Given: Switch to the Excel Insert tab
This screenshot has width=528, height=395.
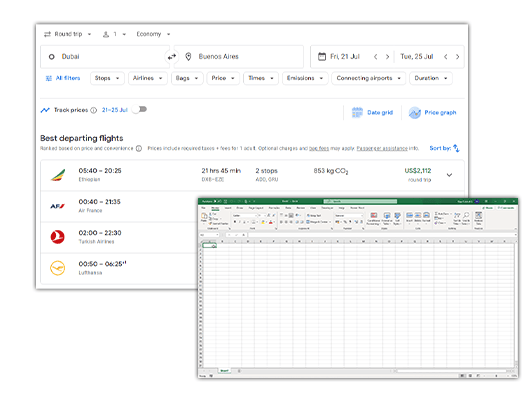Looking at the screenshot, I should pos(228,208).
